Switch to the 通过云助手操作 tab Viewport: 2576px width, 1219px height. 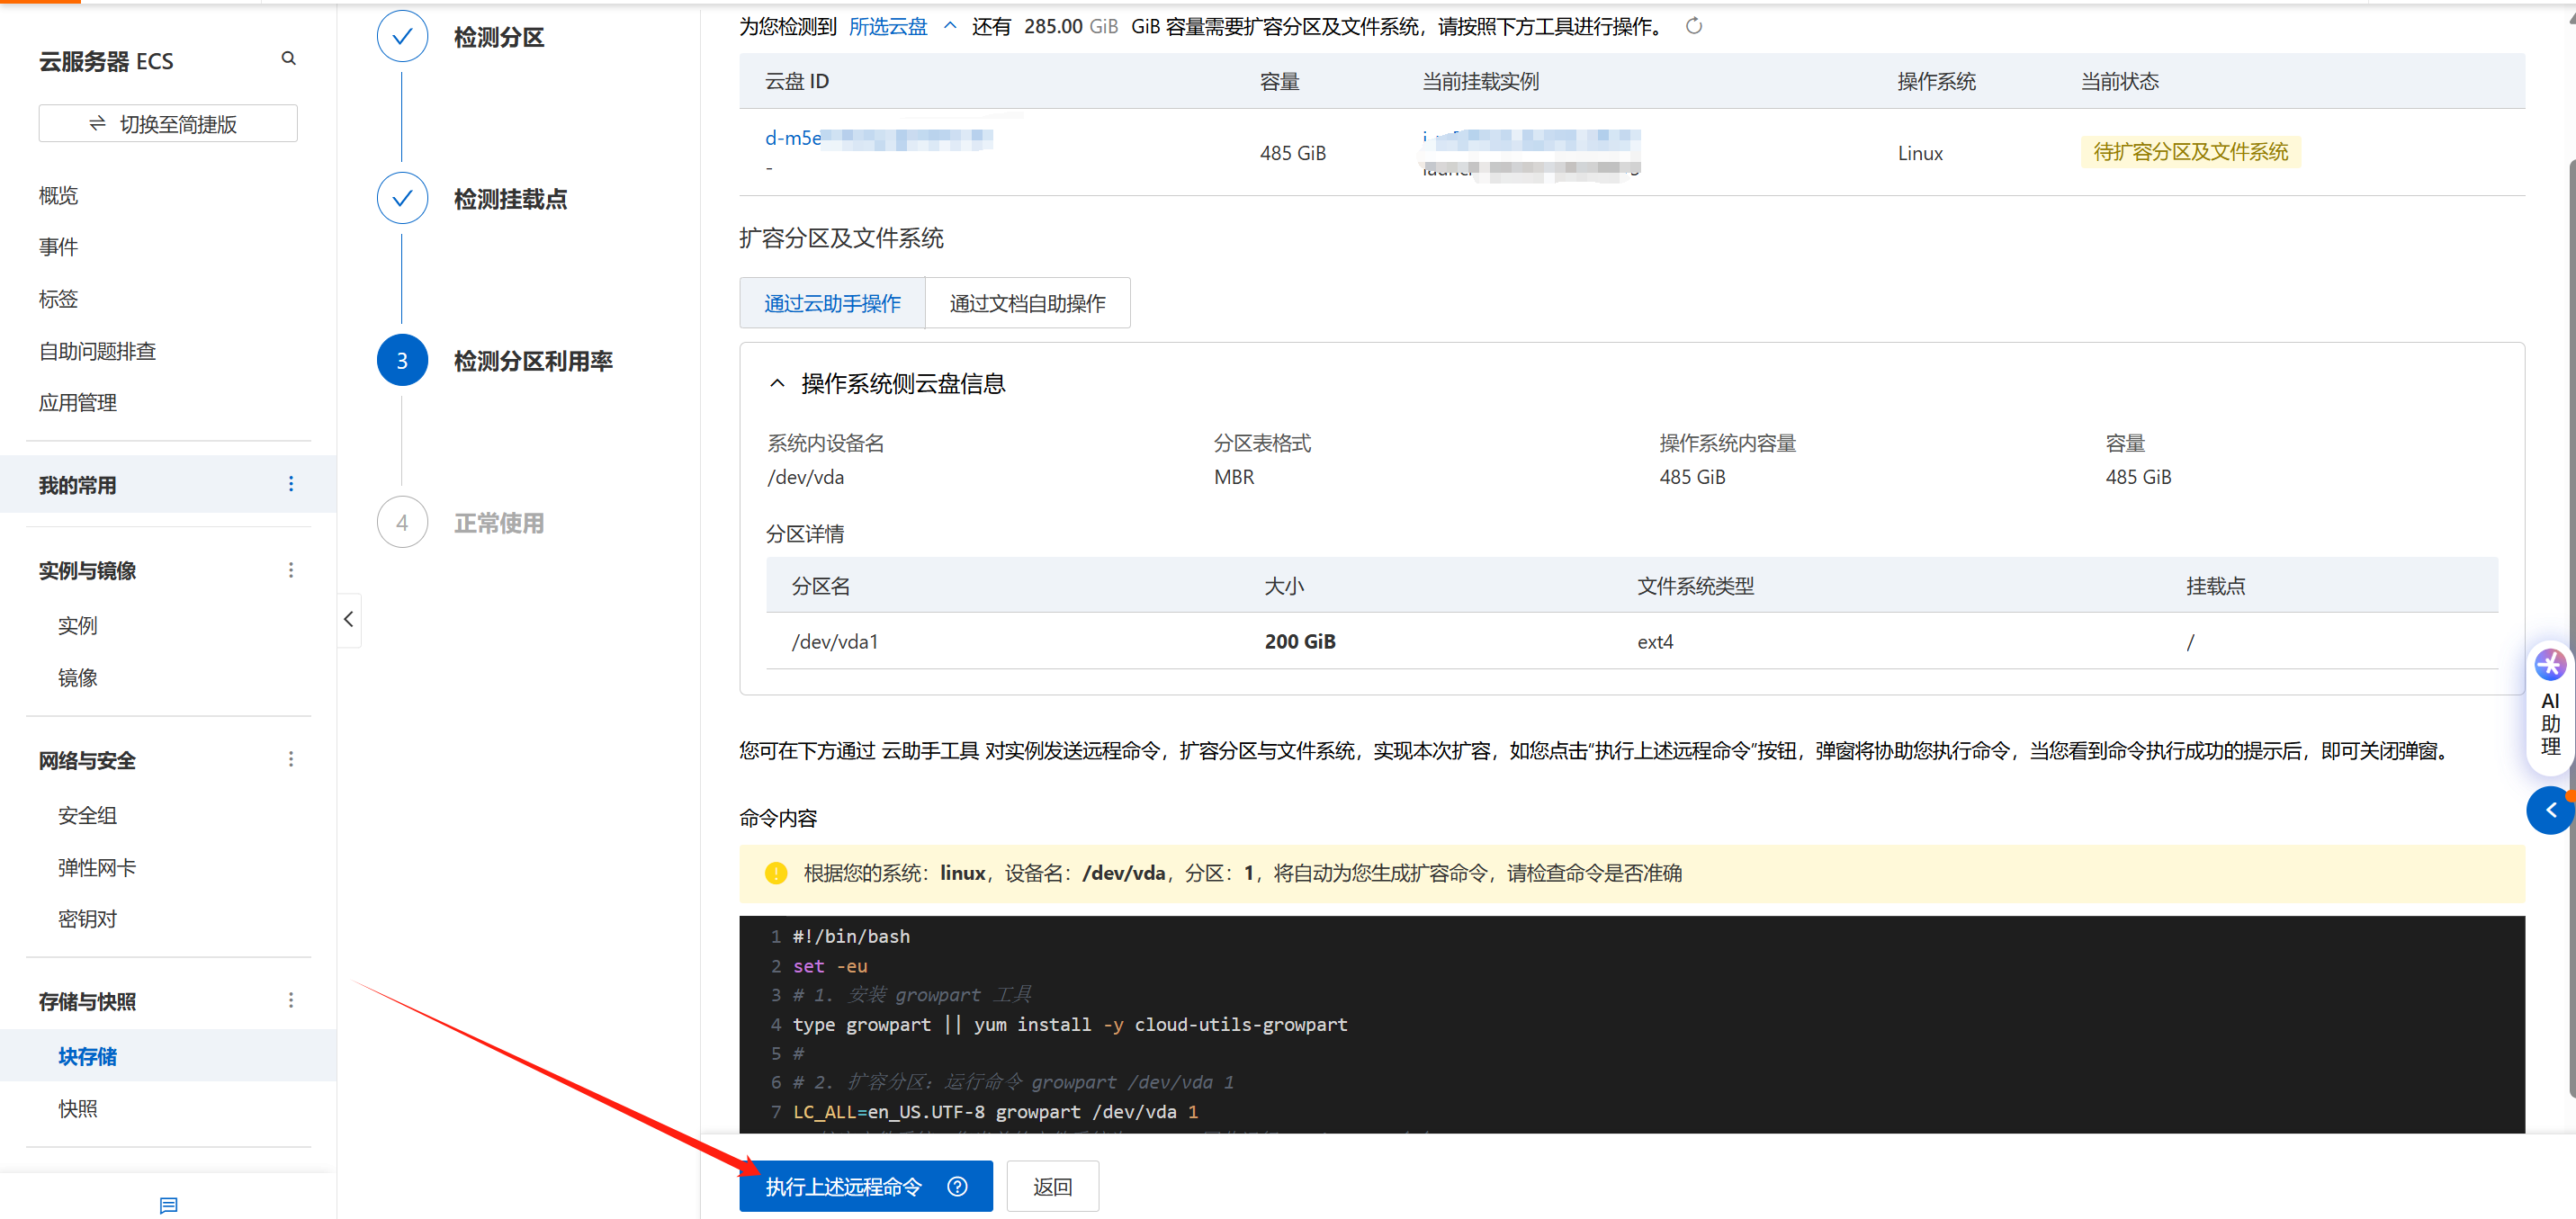832,303
